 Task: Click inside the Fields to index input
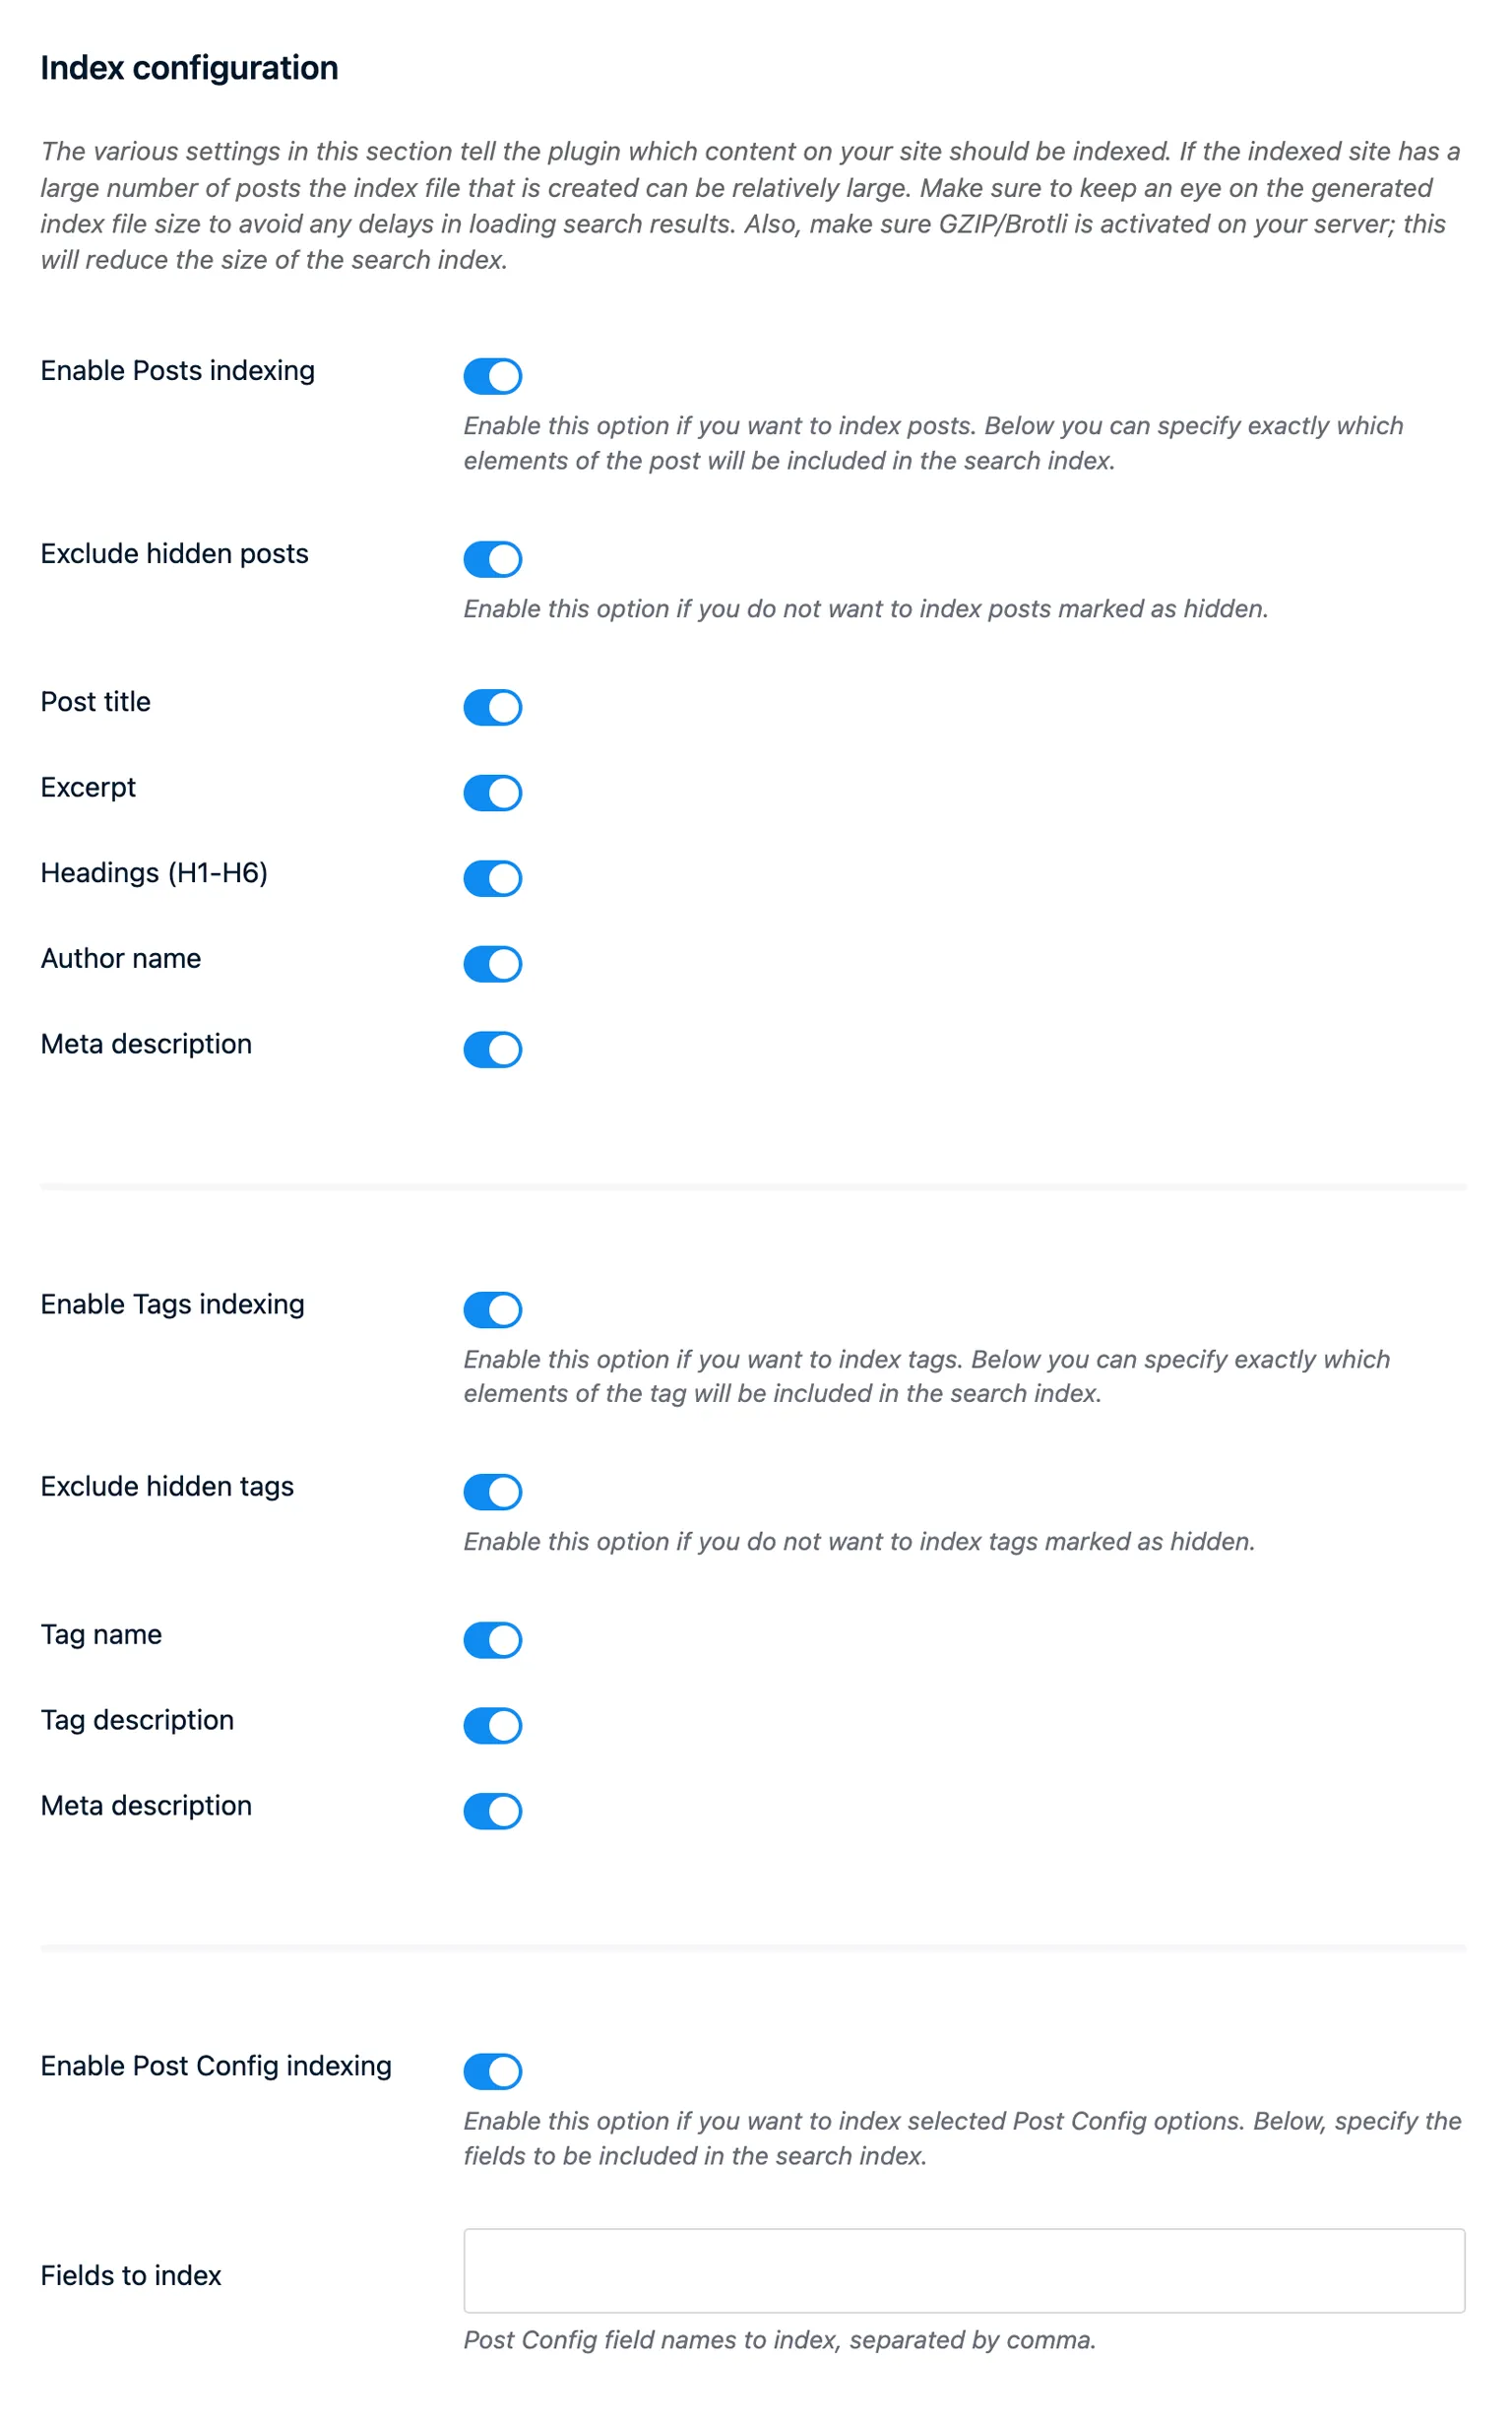[x=960, y=2272]
